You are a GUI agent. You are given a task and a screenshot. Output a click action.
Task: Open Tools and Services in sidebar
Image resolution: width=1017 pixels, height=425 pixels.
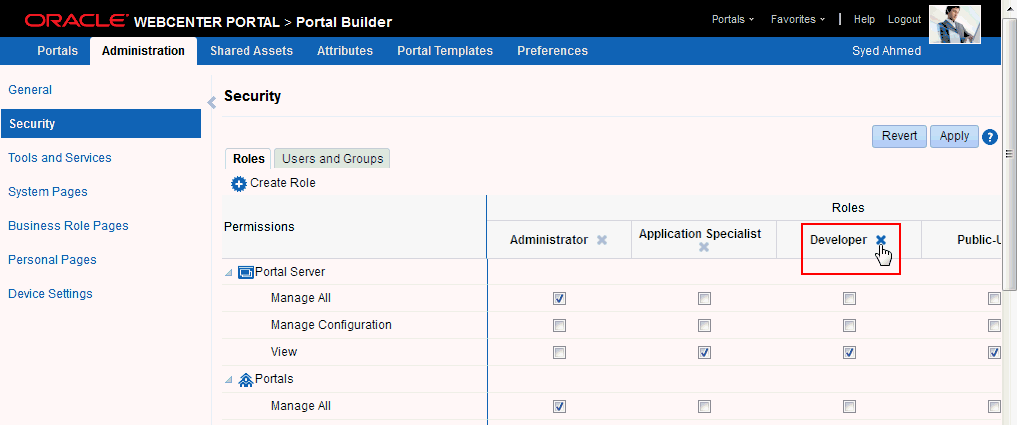click(x=60, y=158)
